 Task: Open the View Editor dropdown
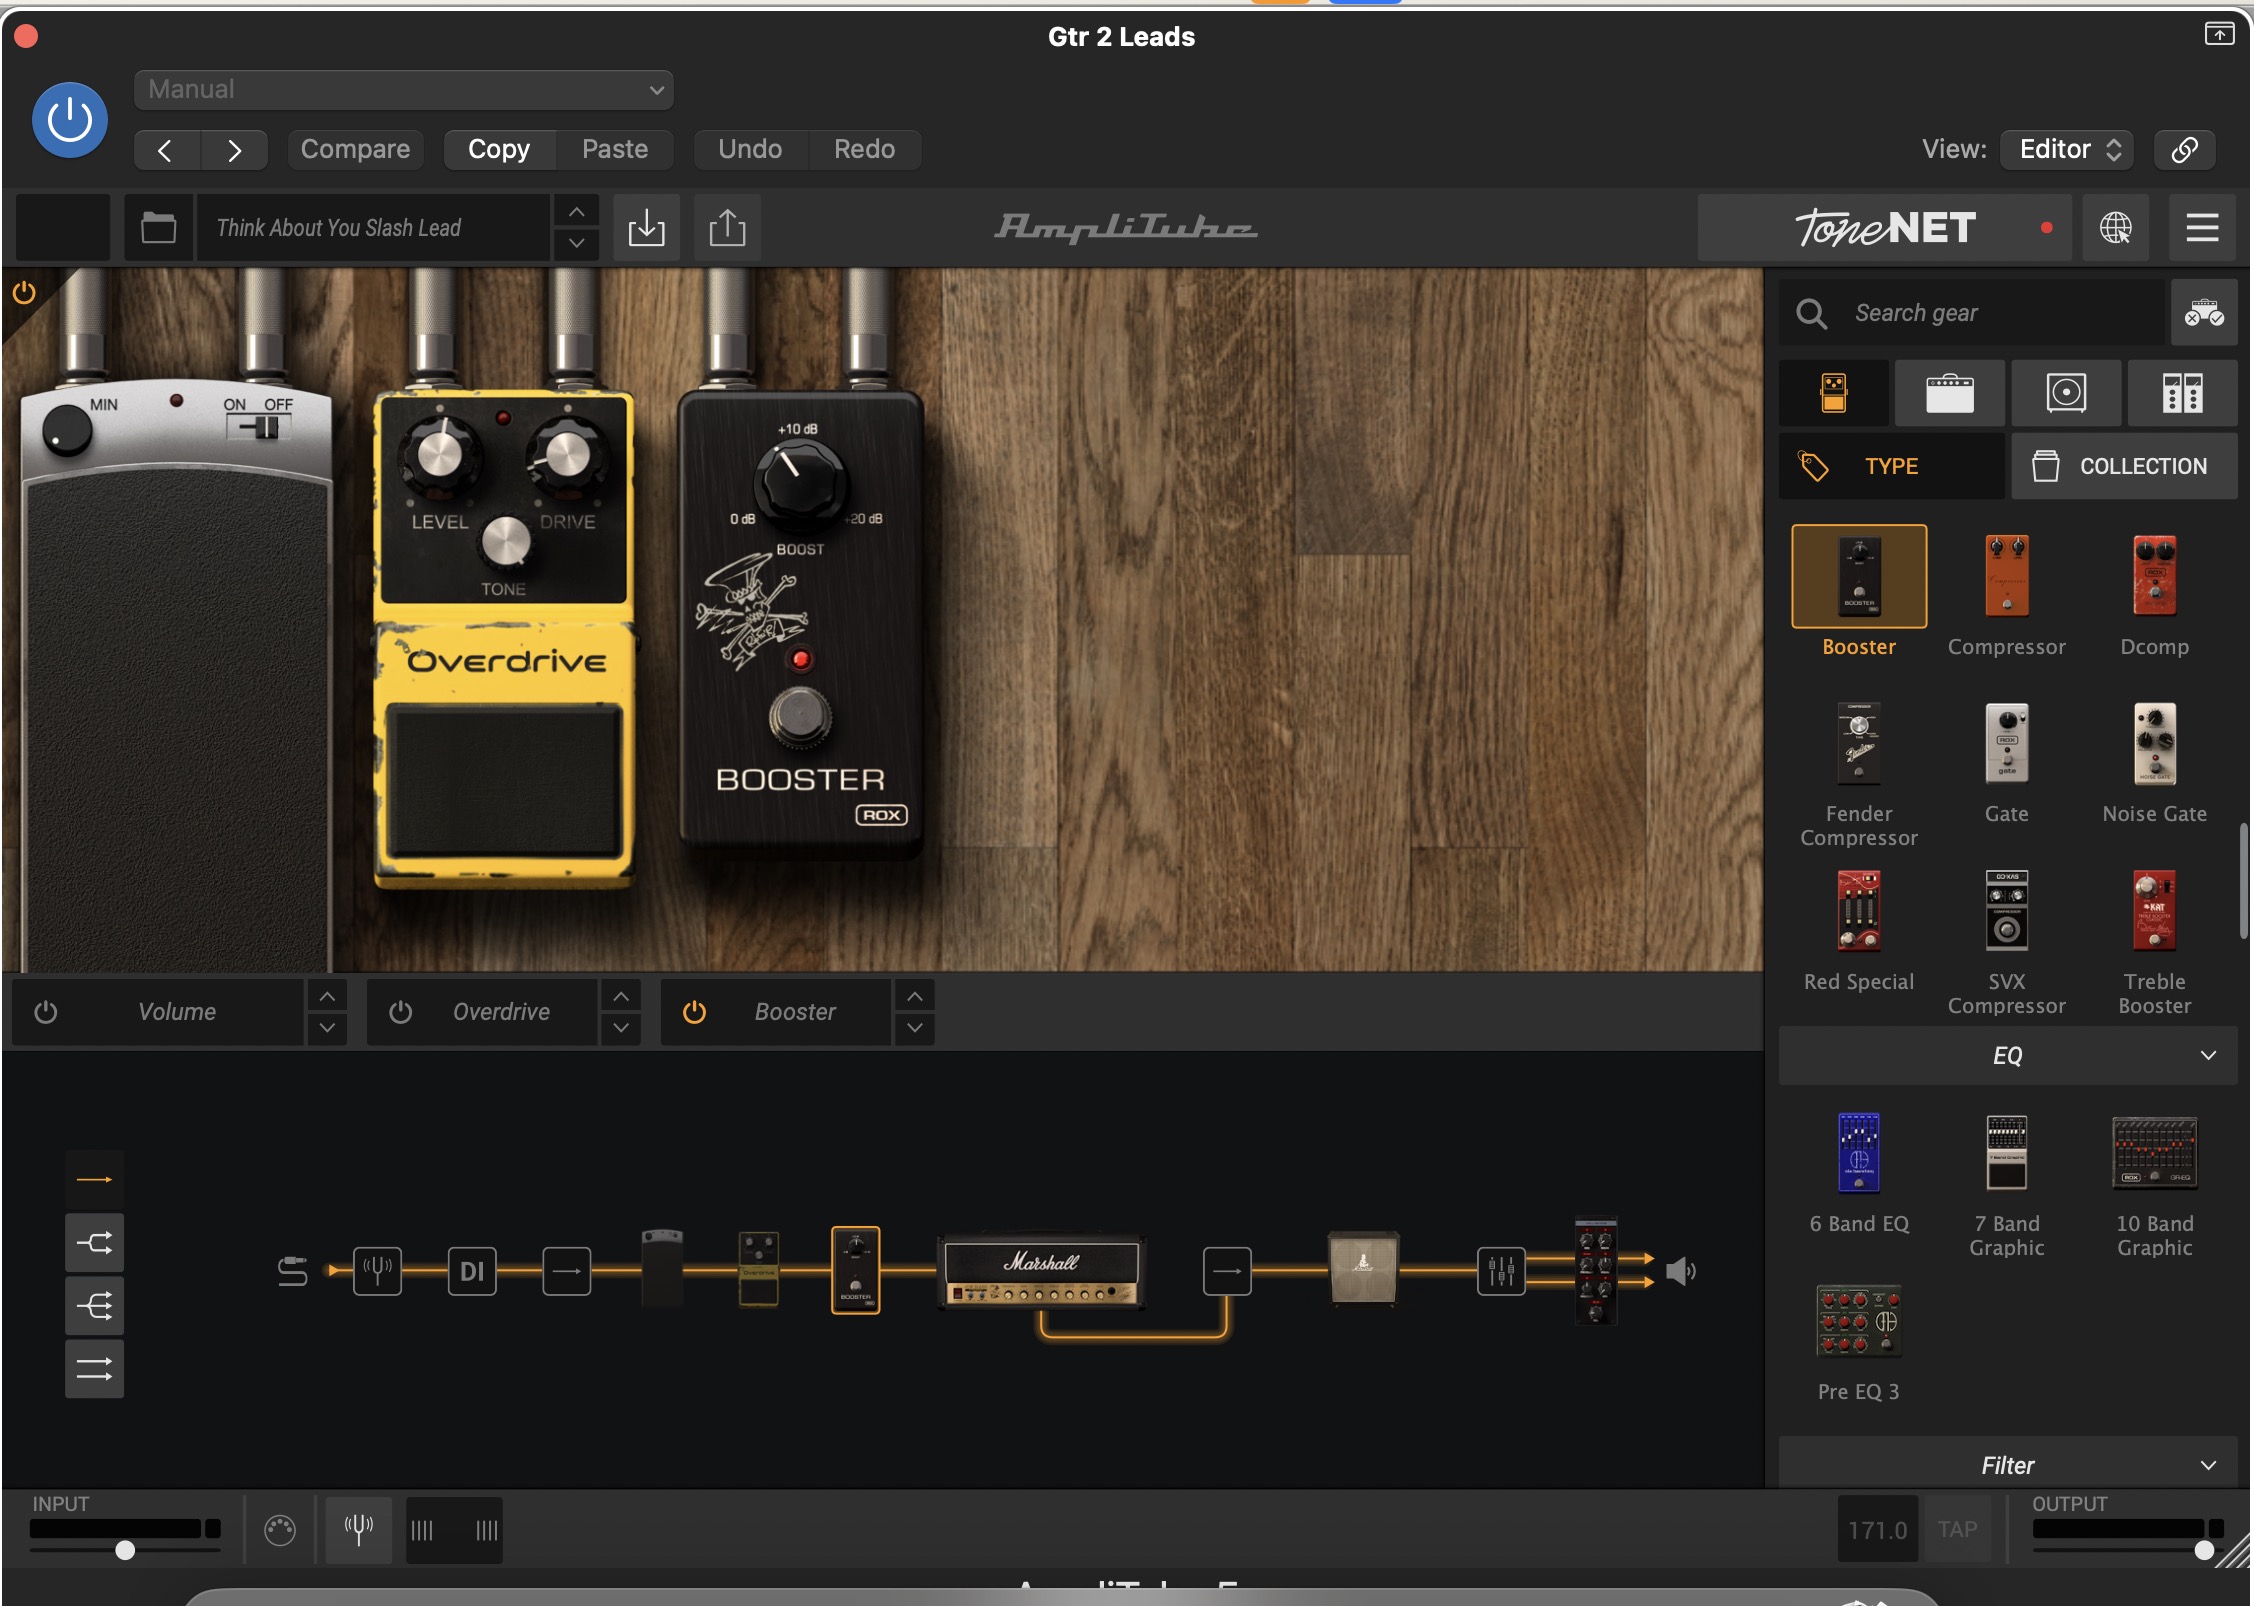(x=2067, y=149)
